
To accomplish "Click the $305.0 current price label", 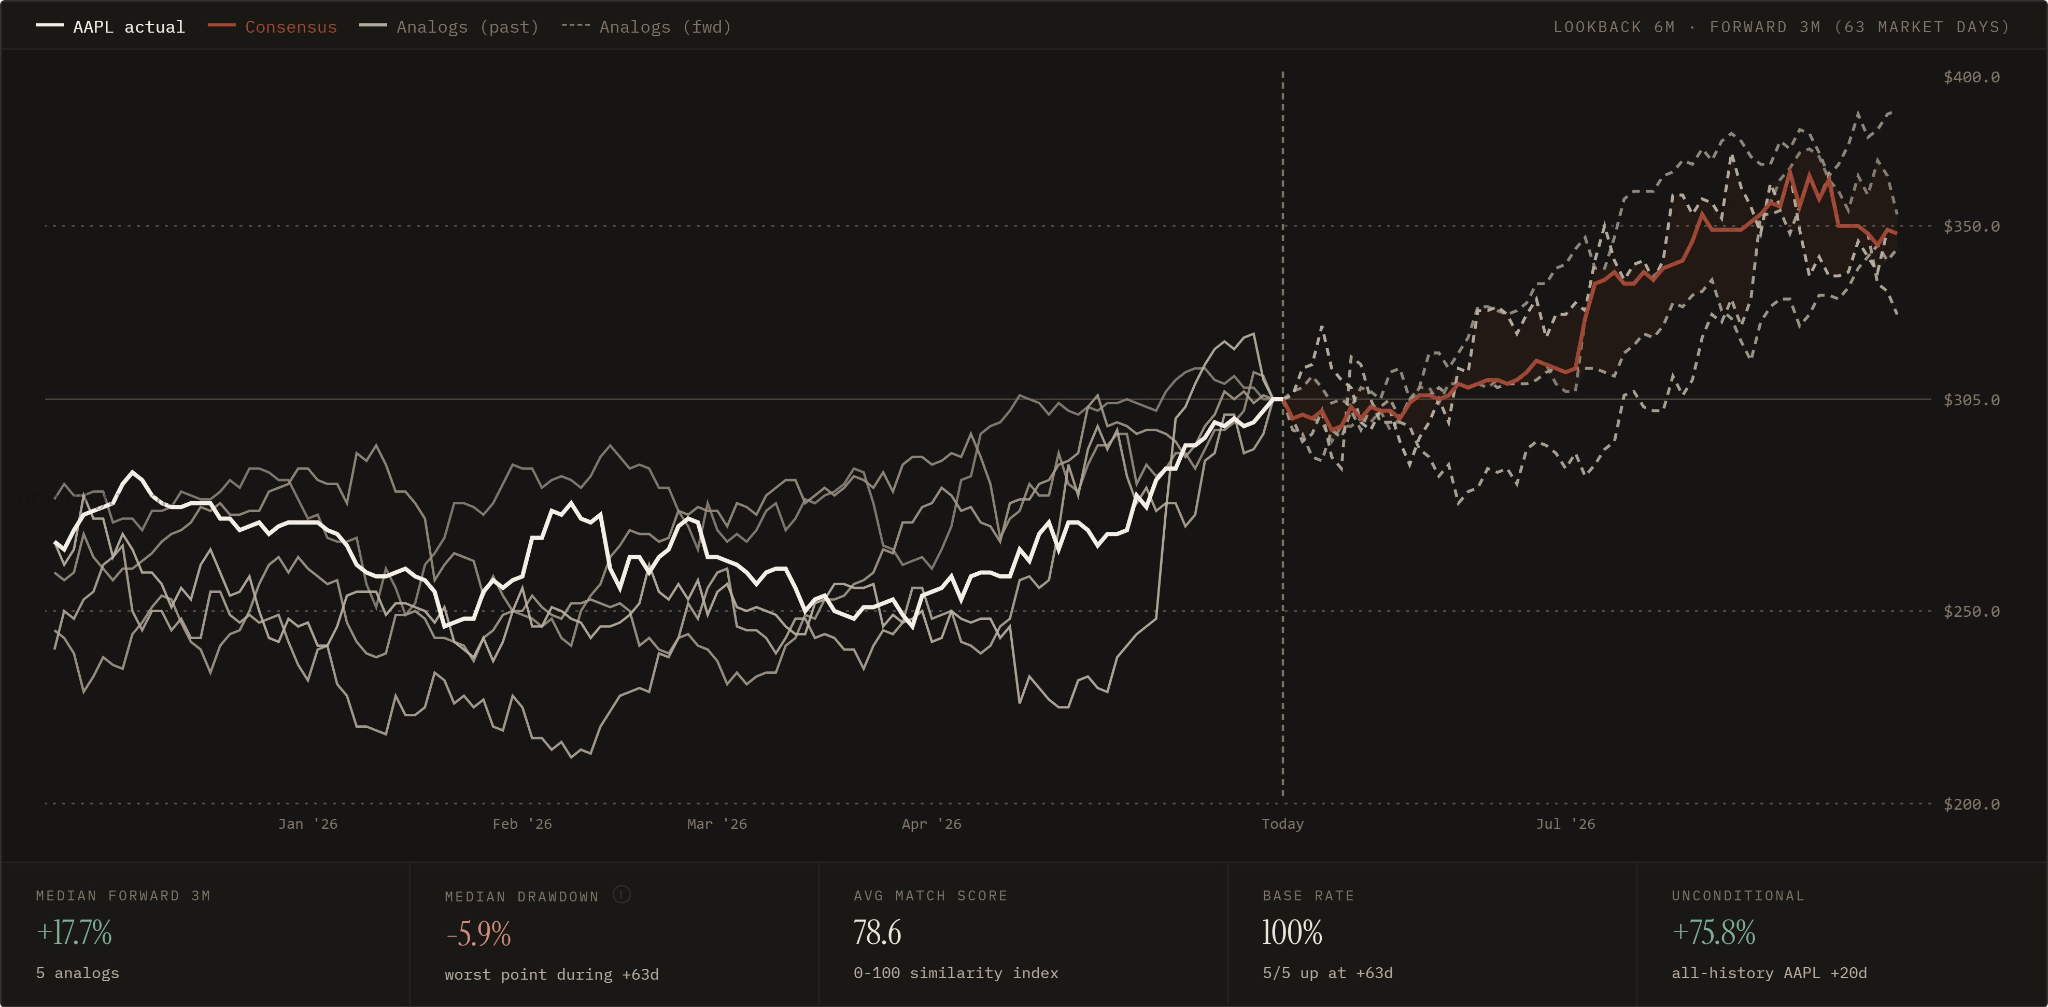I will coord(1972,400).
